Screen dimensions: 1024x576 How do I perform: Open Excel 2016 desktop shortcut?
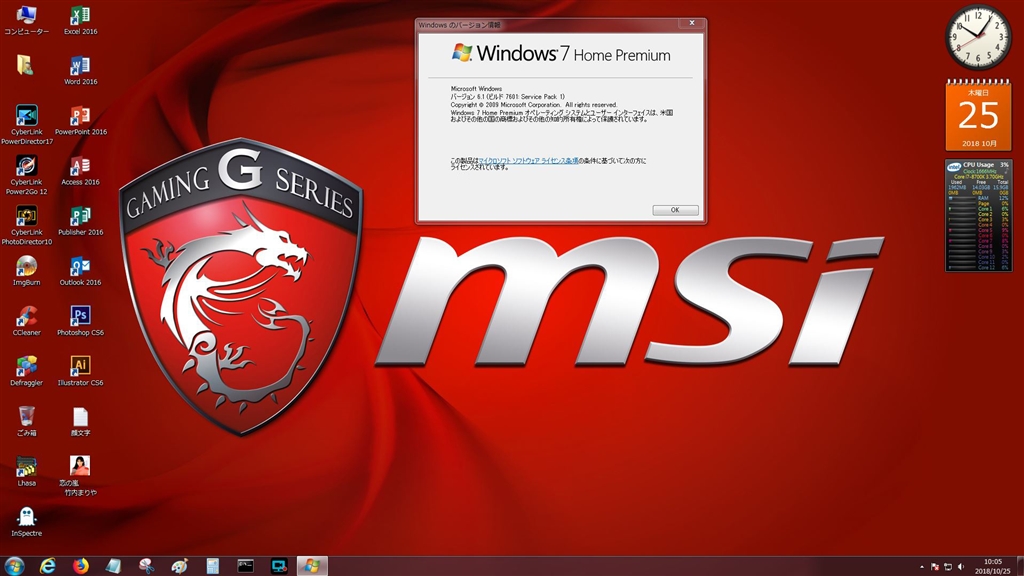coord(80,20)
